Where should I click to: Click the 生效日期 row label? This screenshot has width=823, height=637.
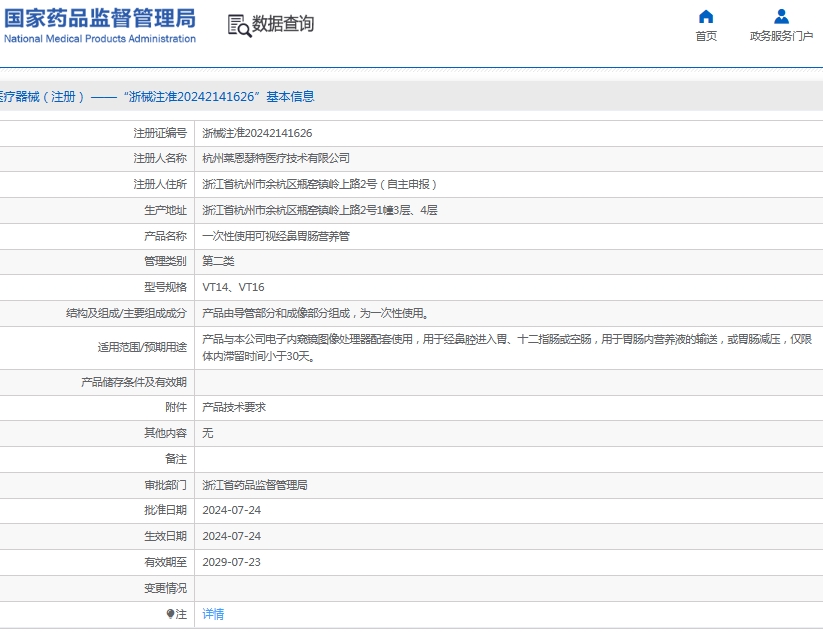(x=165, y=536)
